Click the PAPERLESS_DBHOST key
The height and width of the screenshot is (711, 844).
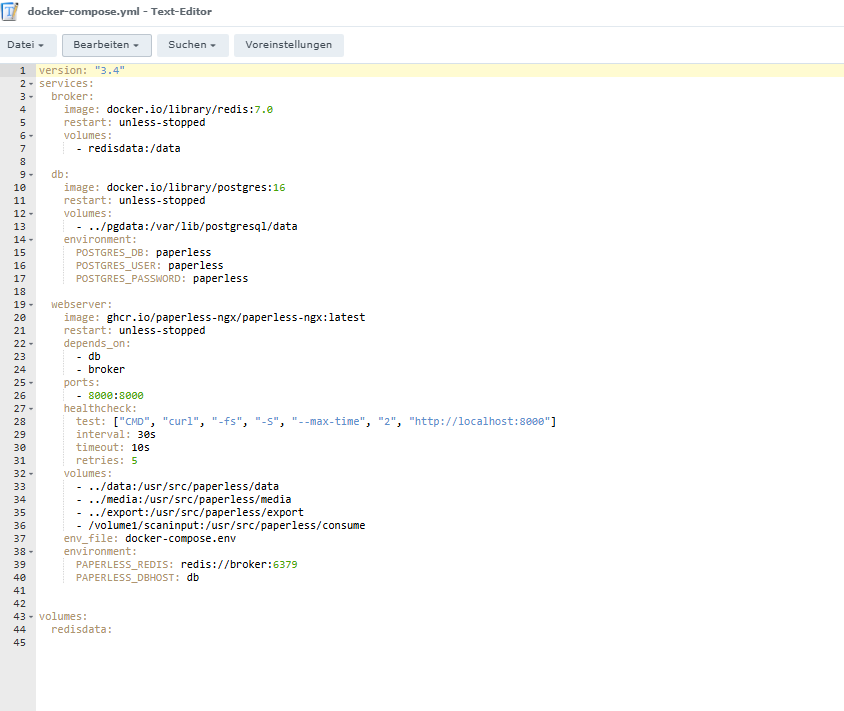[128, 578]
